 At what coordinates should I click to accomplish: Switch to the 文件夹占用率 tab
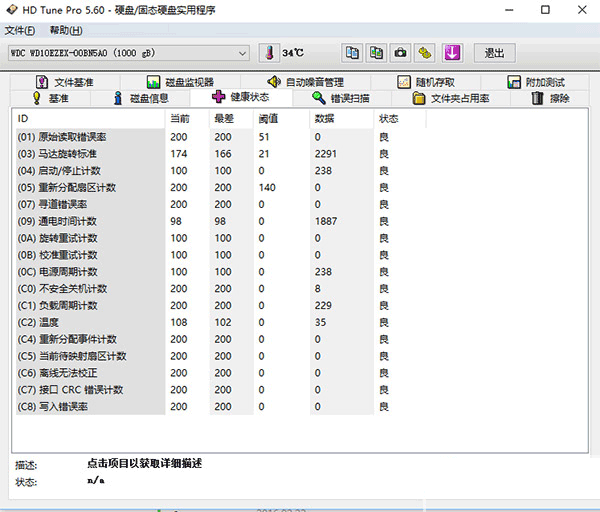coord(451,98)
